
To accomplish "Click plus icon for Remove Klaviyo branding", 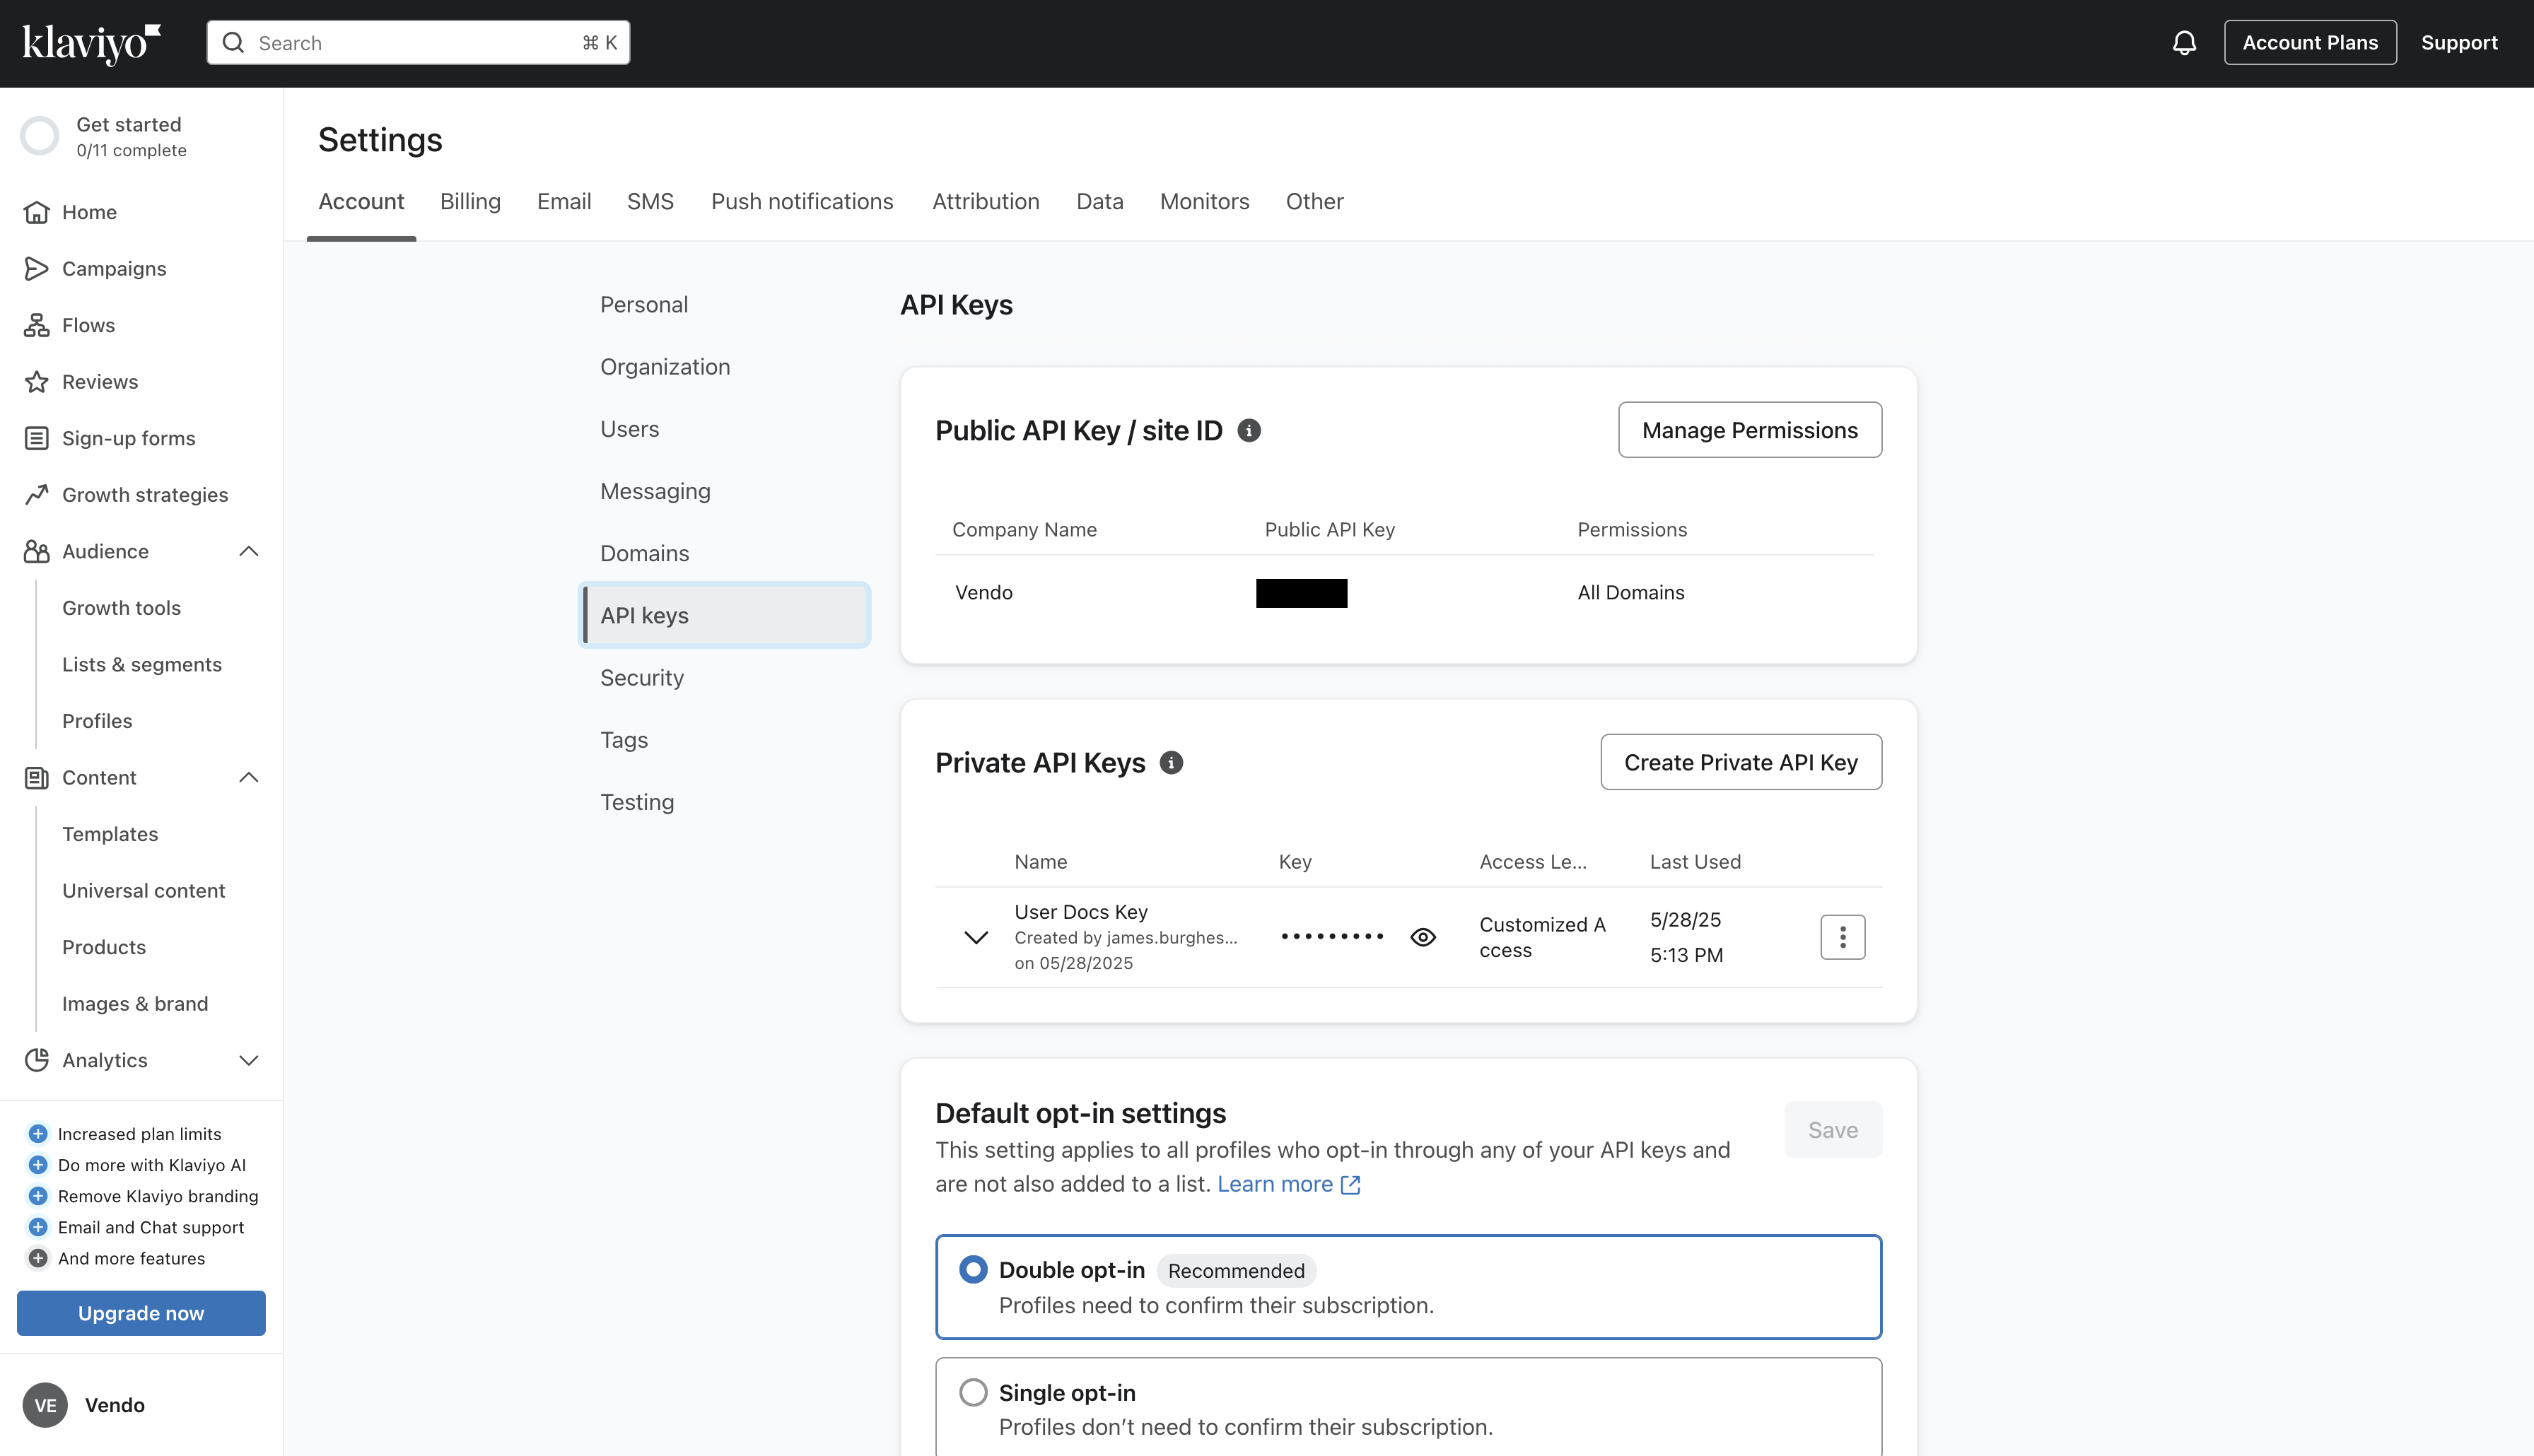I will click(38, 1196).
